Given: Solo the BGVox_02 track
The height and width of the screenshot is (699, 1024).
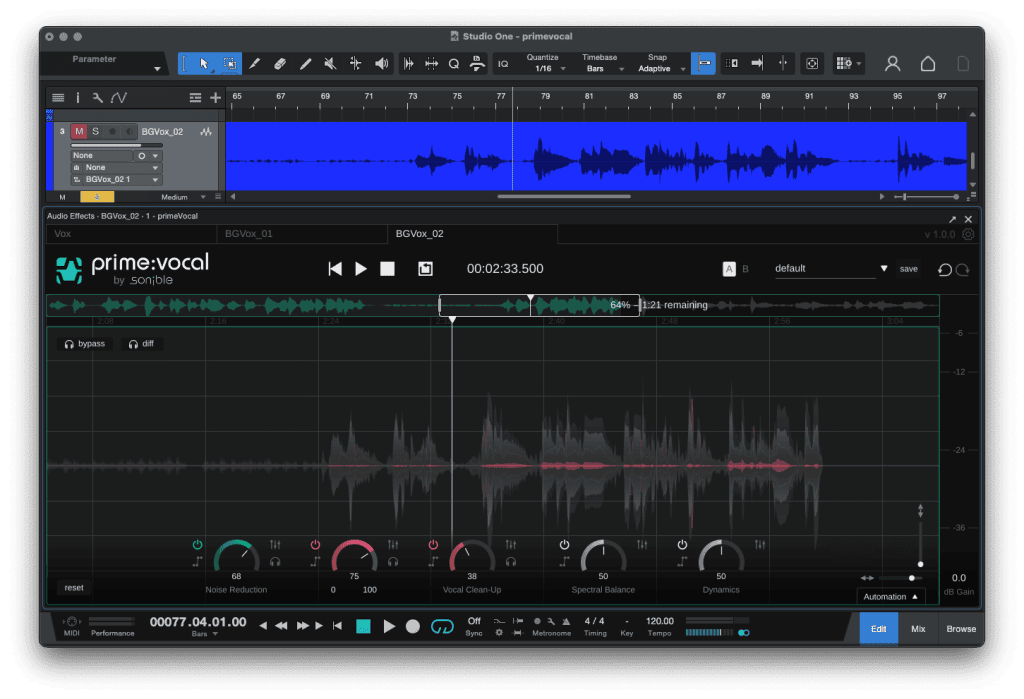Looking at the screenshot, I should point(95,131).
